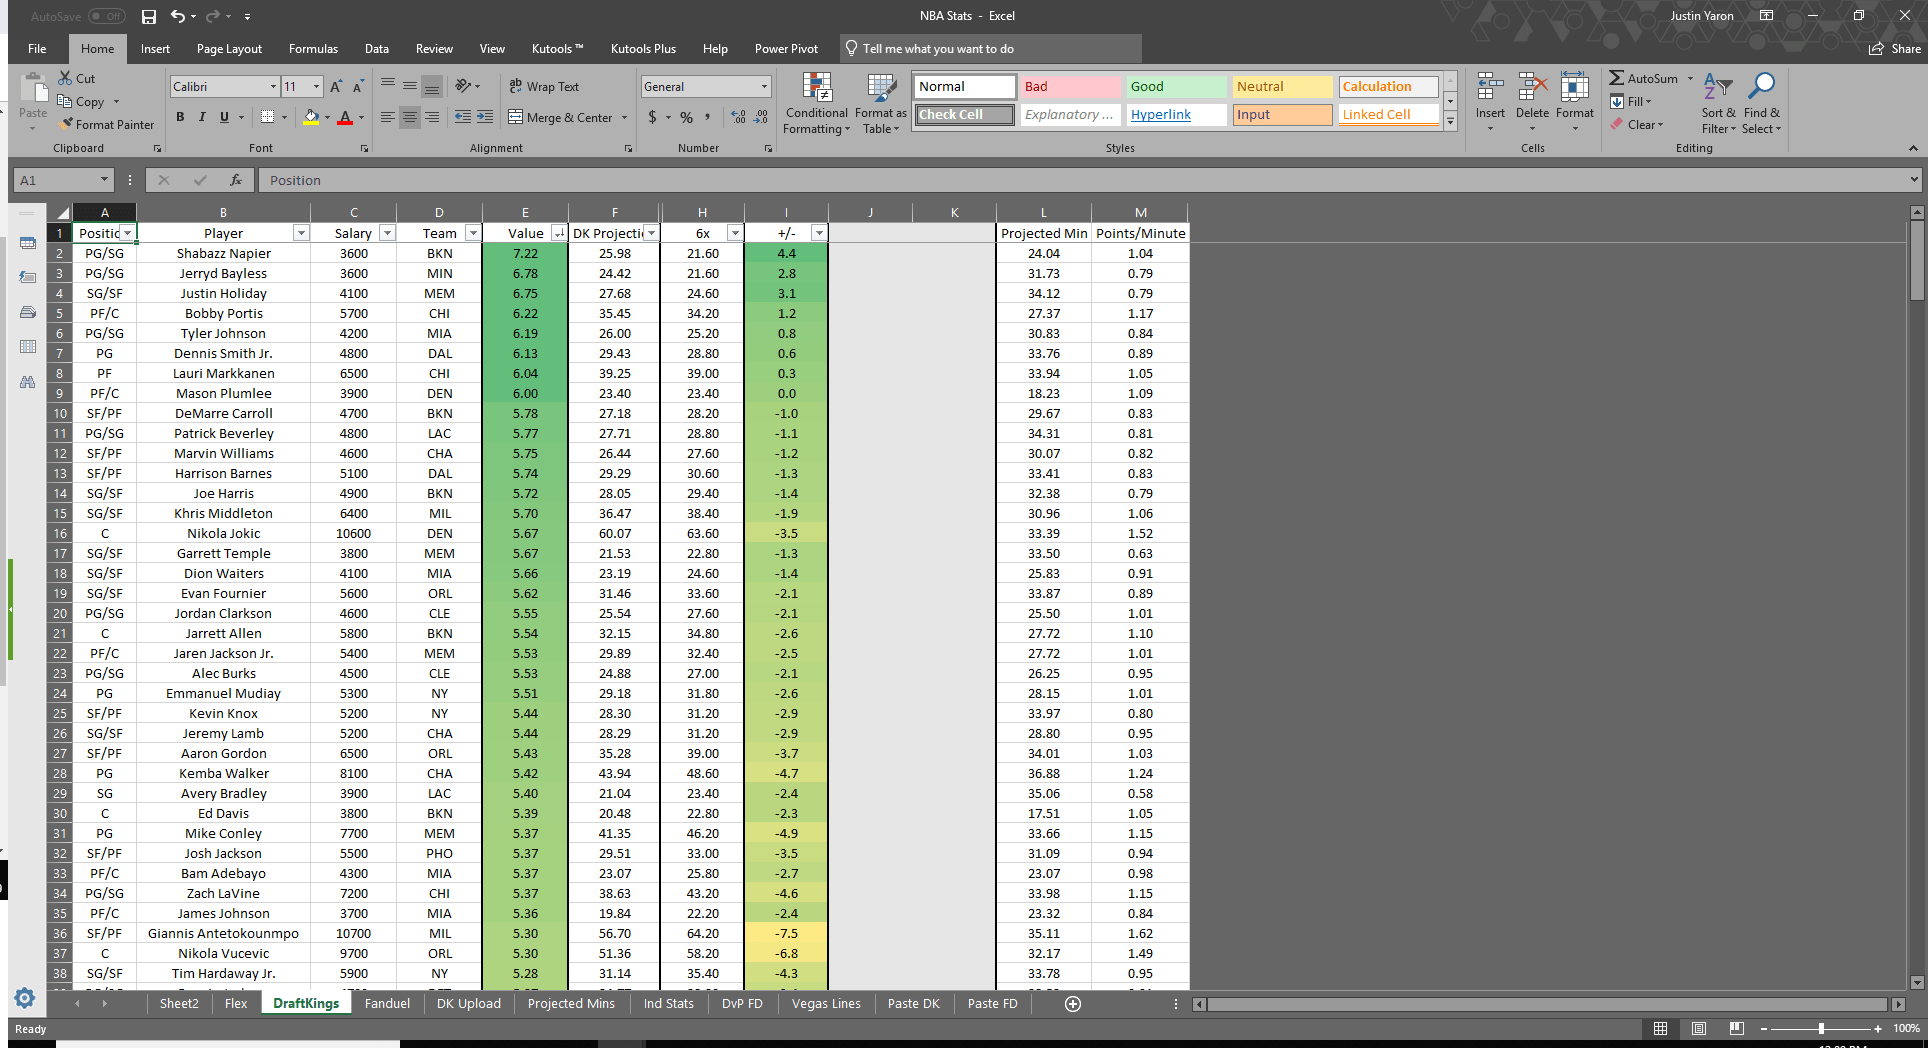Open the Value column filter dropdown
Image resolution: width=1928 pixels, height=1048 pixels.
[x=558, y=233]
